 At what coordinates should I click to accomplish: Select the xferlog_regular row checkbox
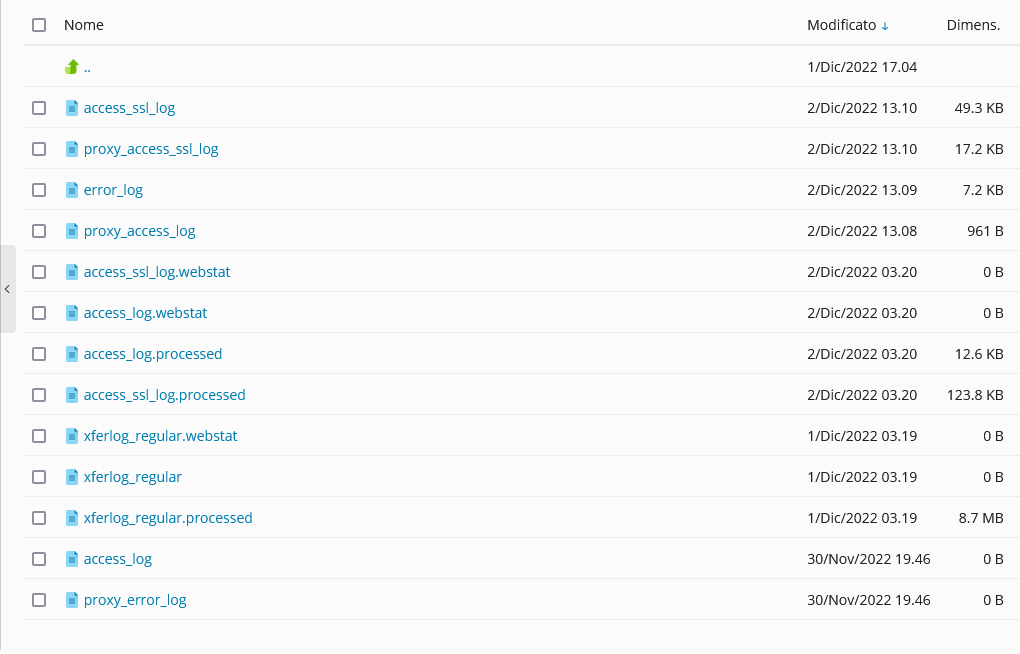point(39,477)
